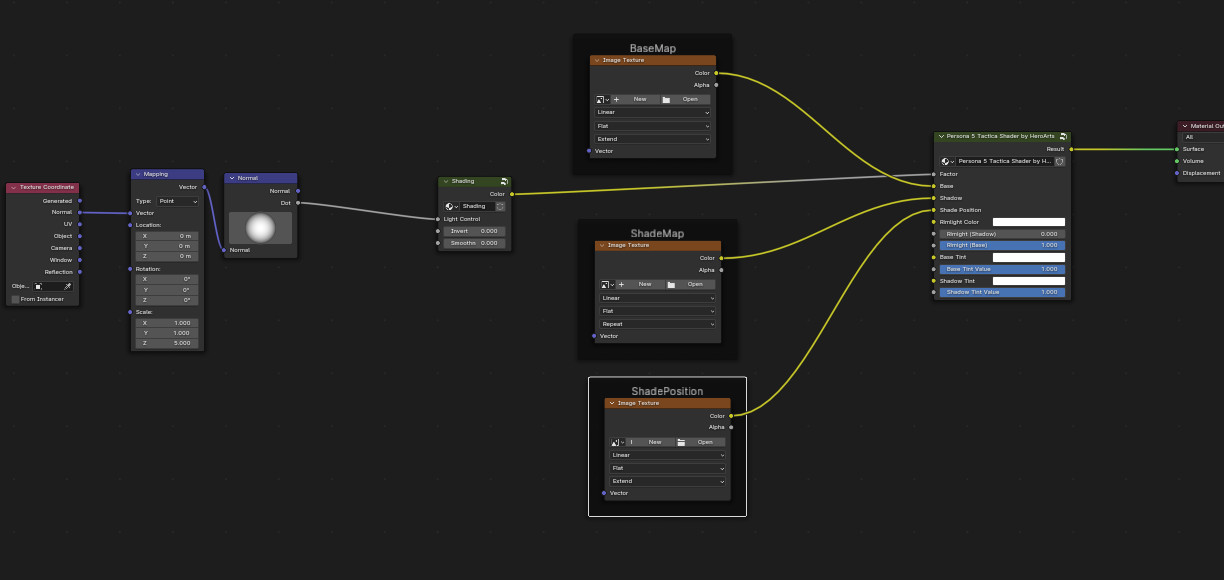Image resolution: width=1224 pixels, height=580 pixels.
Task: Collapse the Normal node using header chevron
Action: click(x=231, y=178)
